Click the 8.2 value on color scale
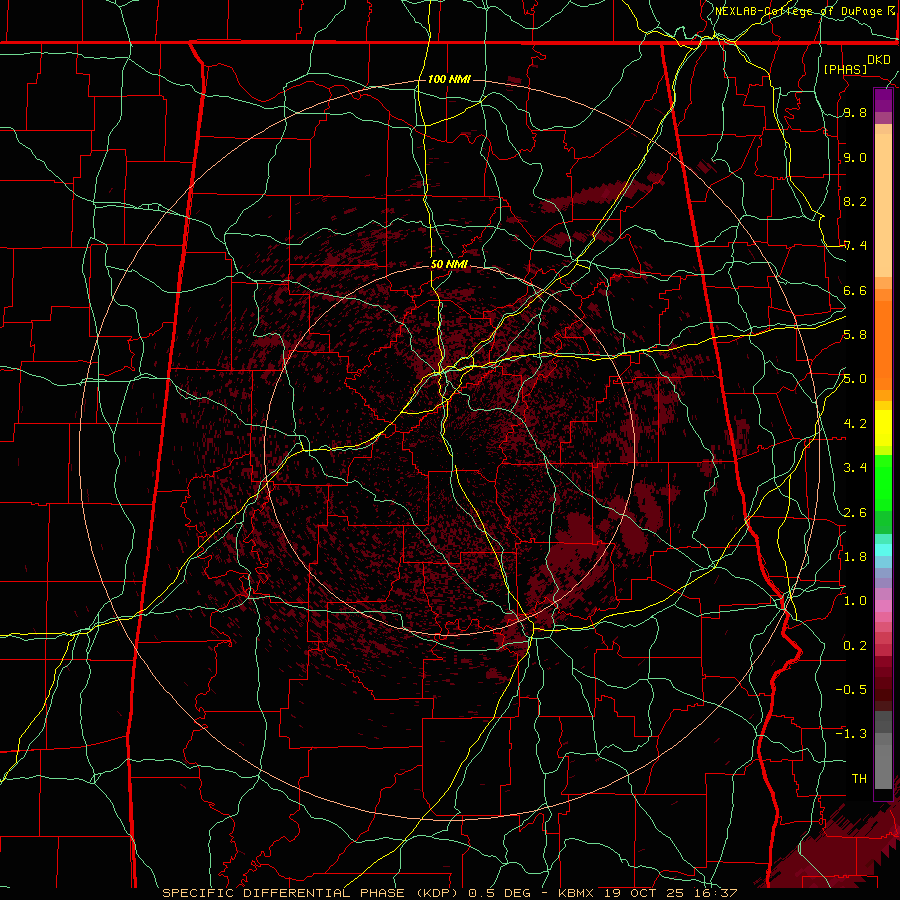 (855, 201)
